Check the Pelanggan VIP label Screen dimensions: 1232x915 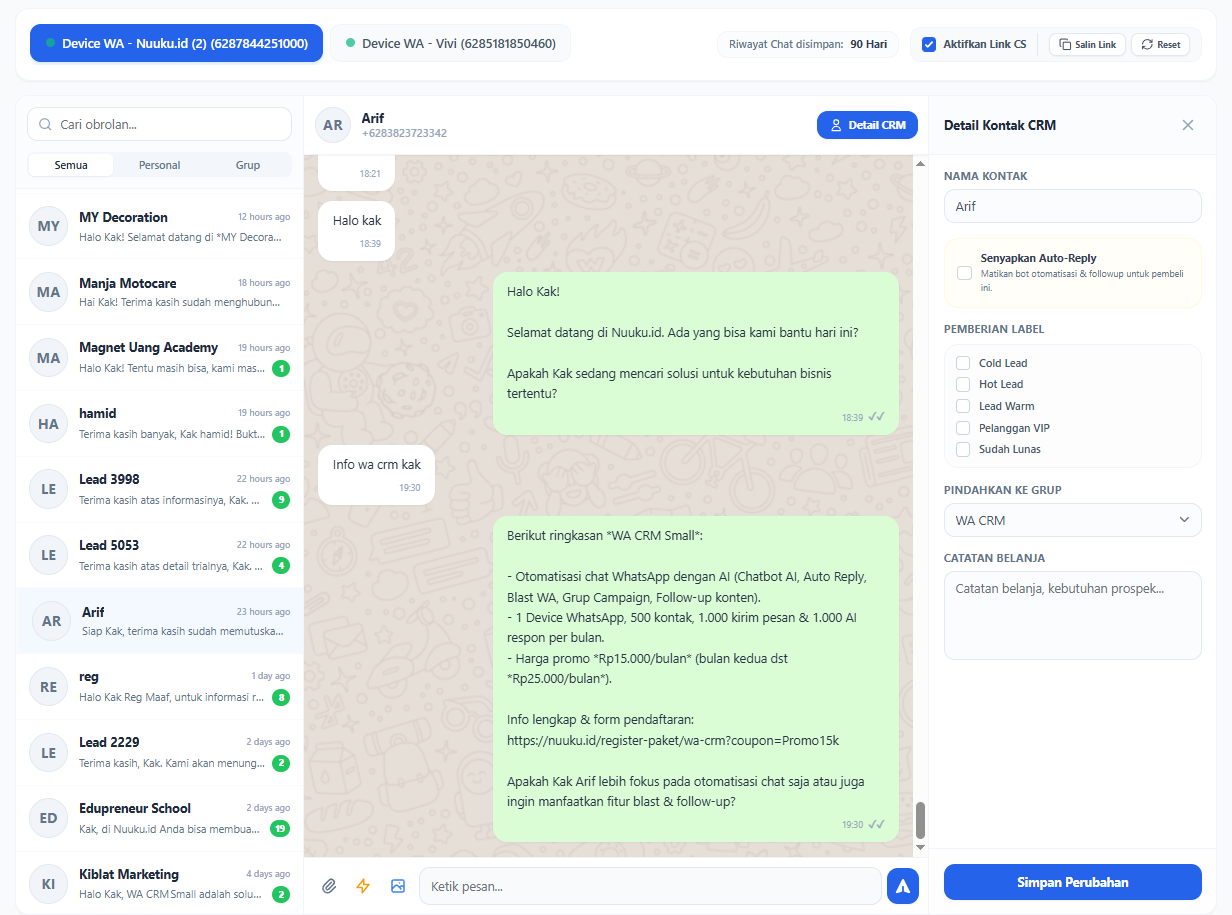(963, 428)
